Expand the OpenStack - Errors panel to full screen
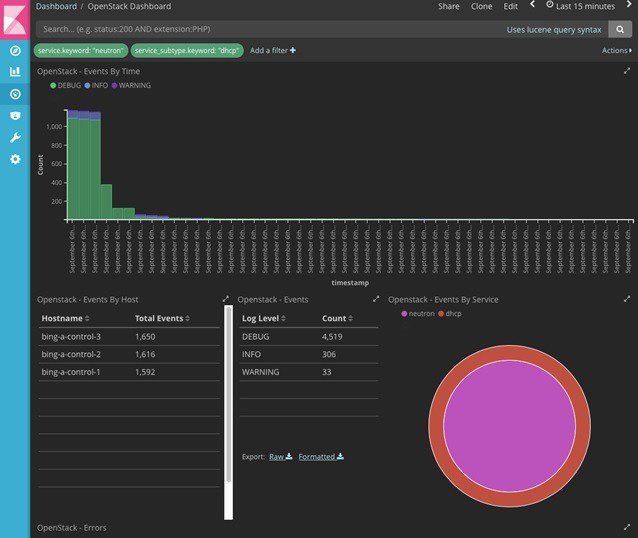638x538 pixels. click(627, 527)
